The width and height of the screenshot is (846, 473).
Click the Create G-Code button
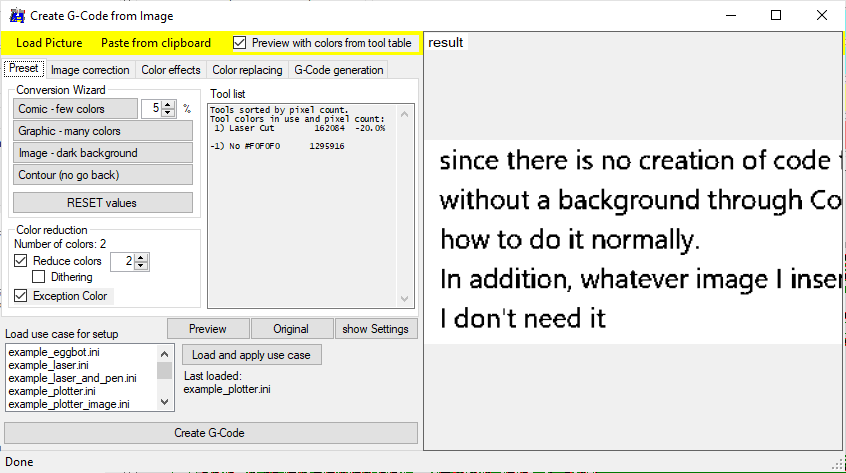[x=210, y=433]
